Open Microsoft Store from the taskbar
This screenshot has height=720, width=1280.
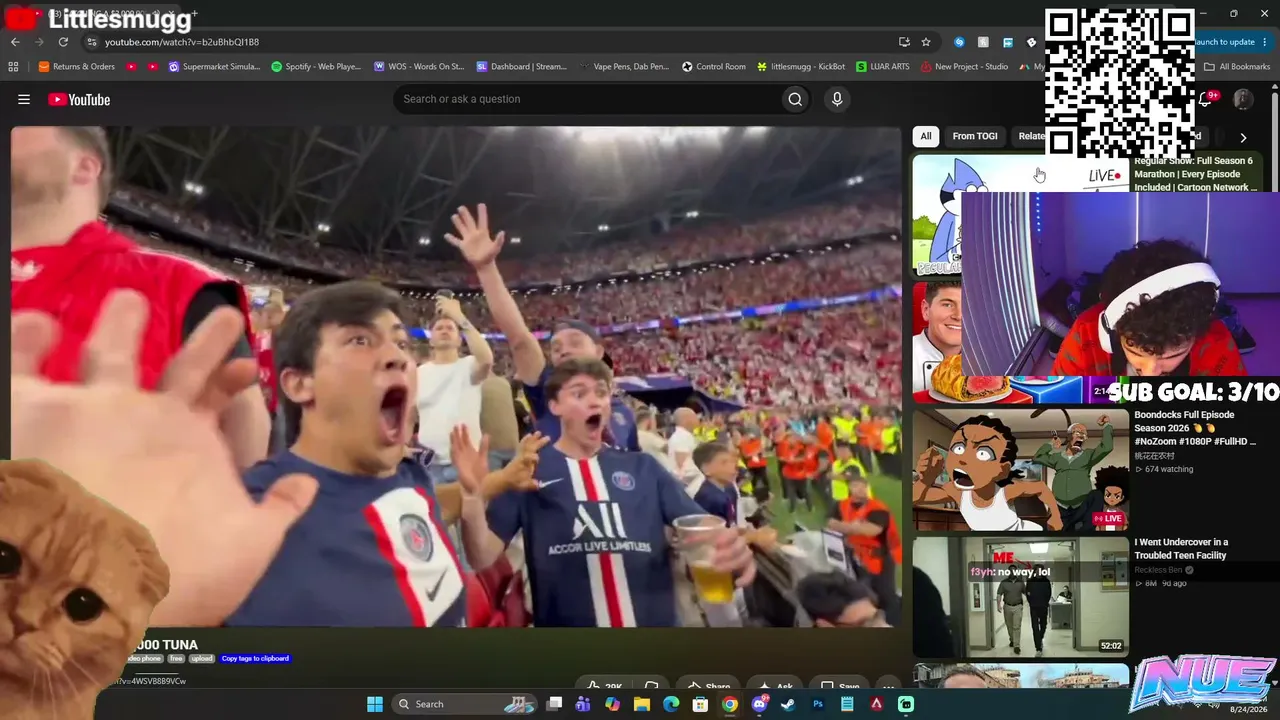pyautogui.click(x=700, y=704)
